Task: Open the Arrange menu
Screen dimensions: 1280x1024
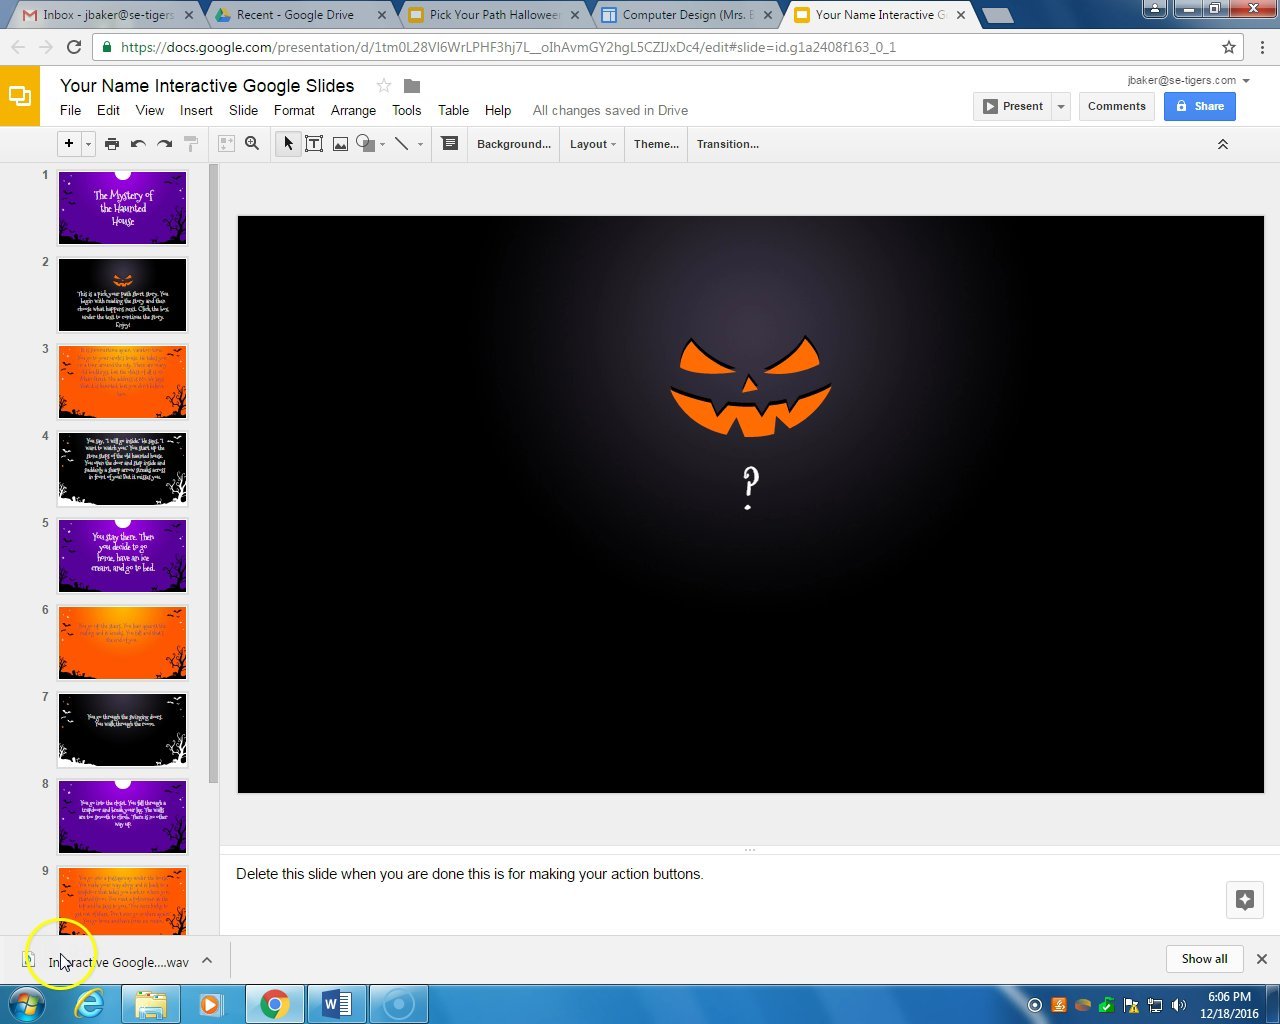Action: [x=353, y=111]
